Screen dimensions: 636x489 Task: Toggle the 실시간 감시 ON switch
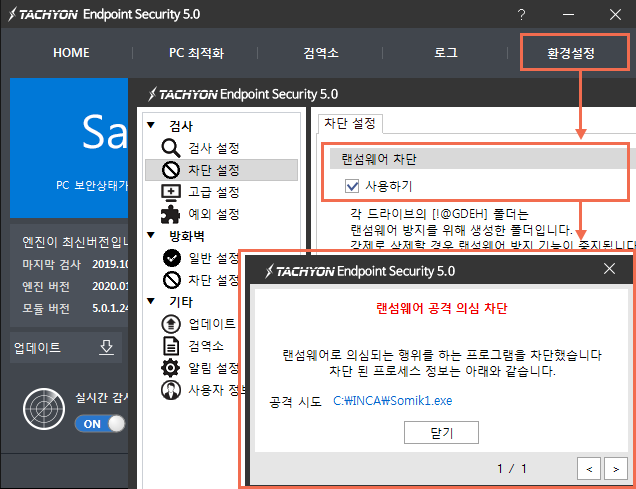point(100,424)
